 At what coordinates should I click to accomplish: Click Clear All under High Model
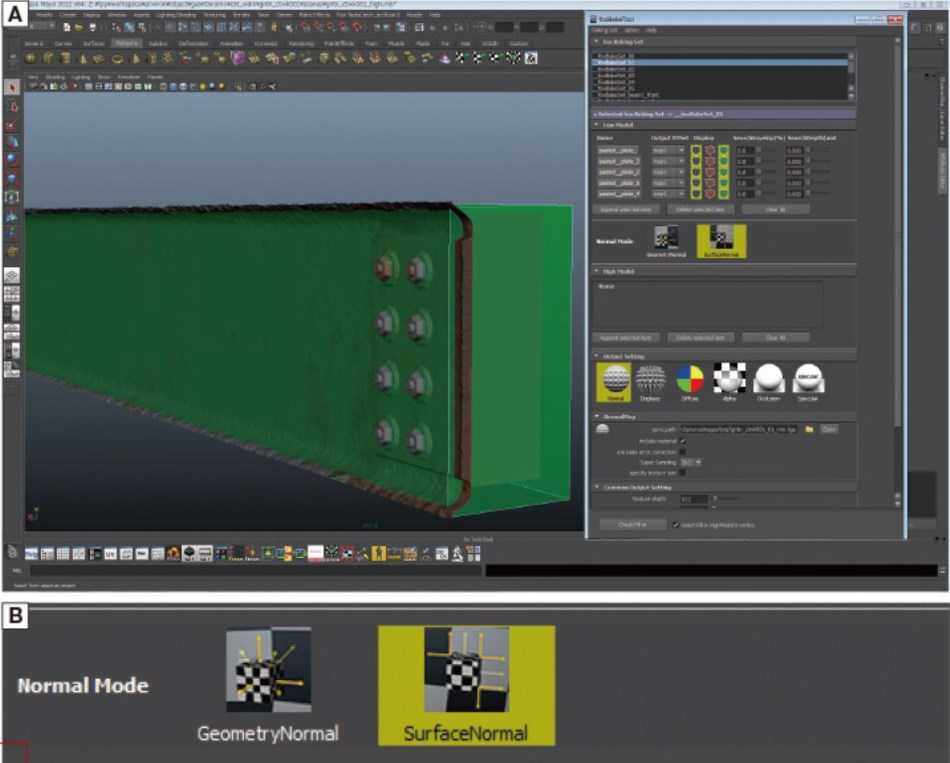[775, 338]
